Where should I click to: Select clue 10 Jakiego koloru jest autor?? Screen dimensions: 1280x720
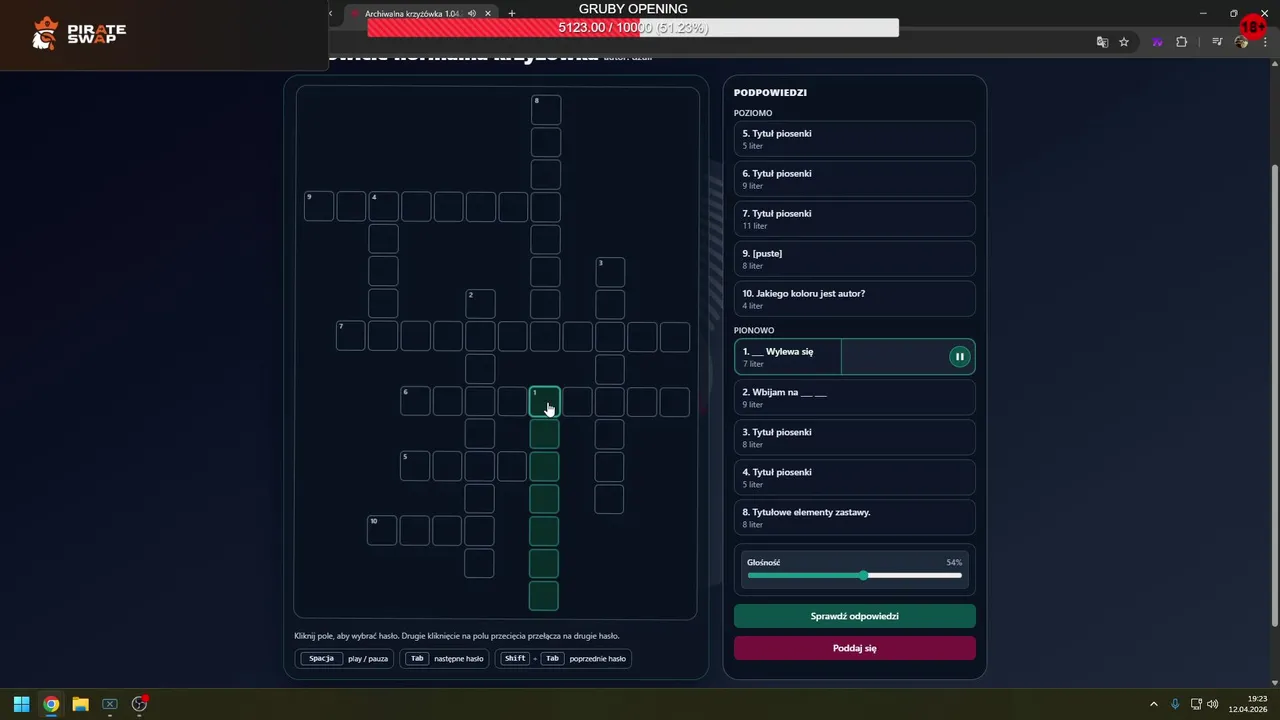click(854, 298)
